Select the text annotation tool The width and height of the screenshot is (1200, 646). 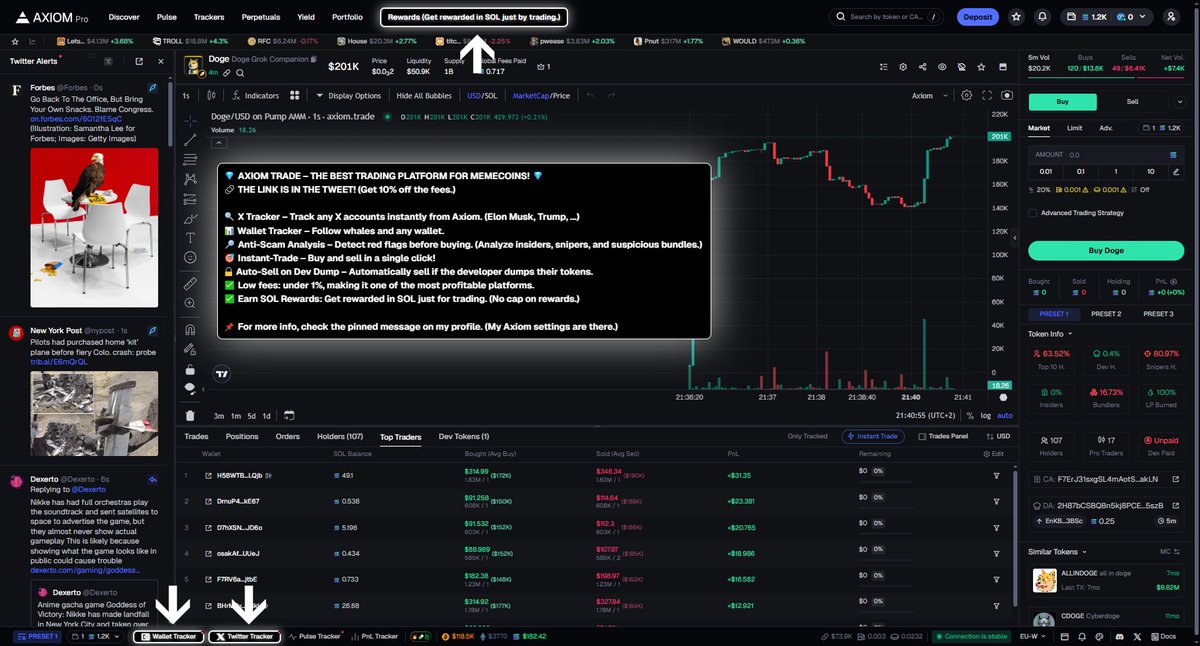191,237
